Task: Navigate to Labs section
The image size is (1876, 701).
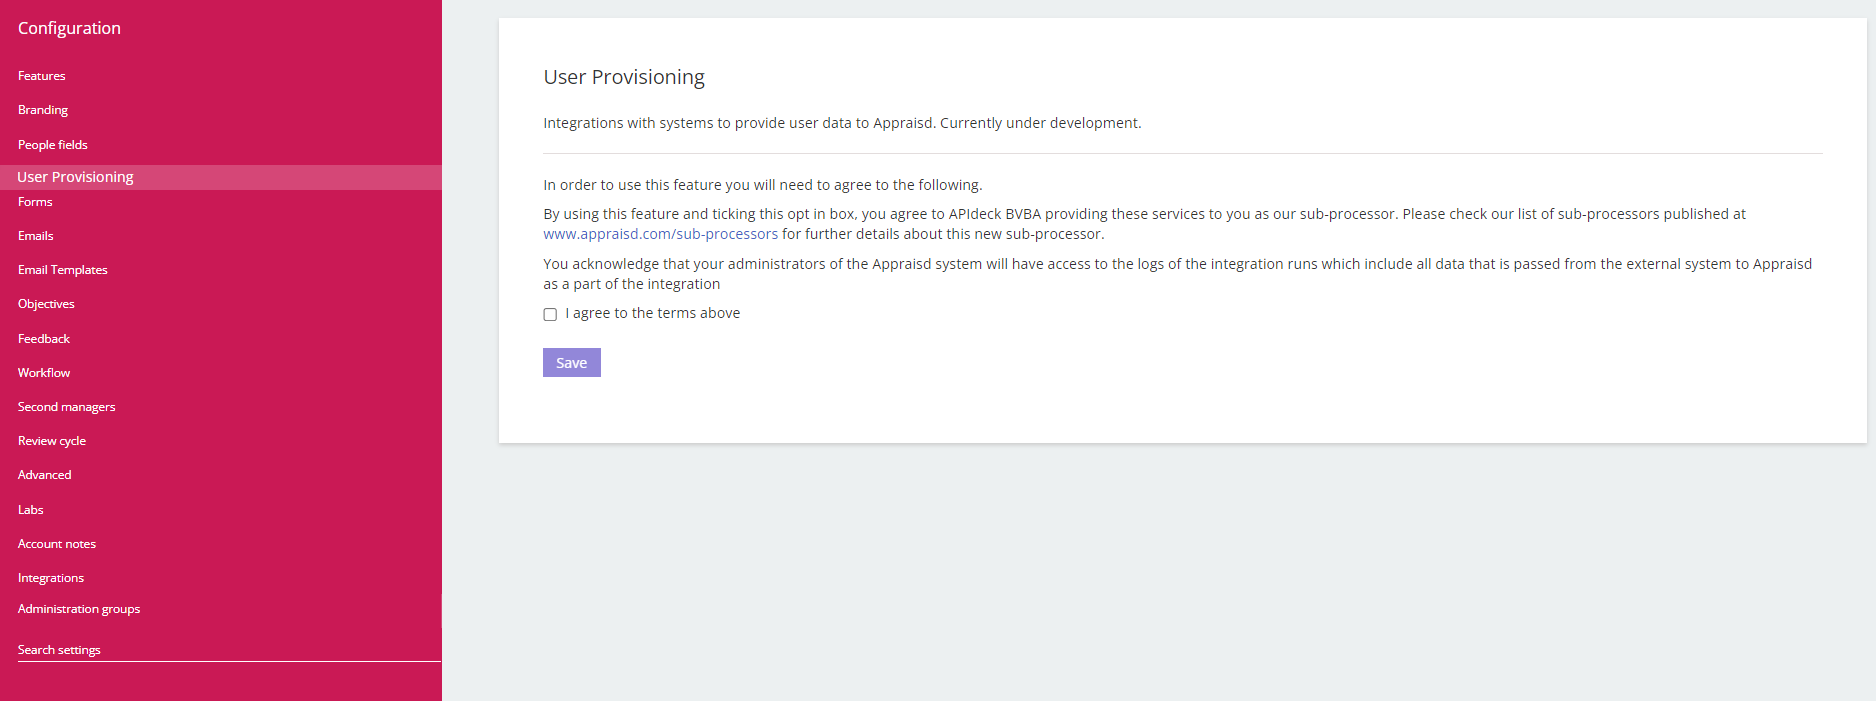Action: point(31,510)
